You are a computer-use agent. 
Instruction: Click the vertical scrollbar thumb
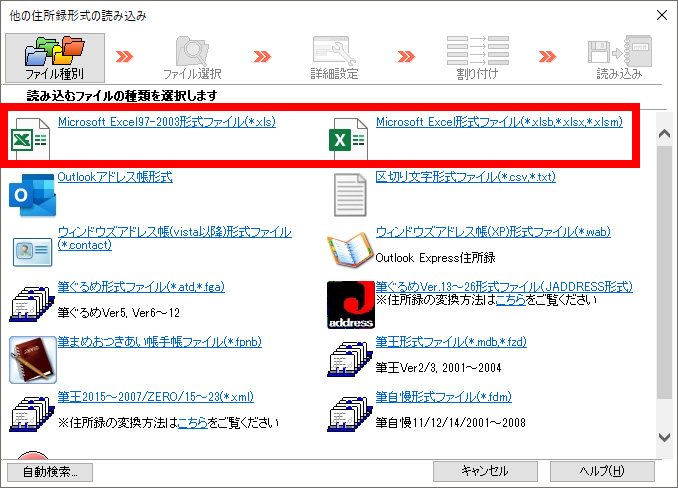click(664, 272)
